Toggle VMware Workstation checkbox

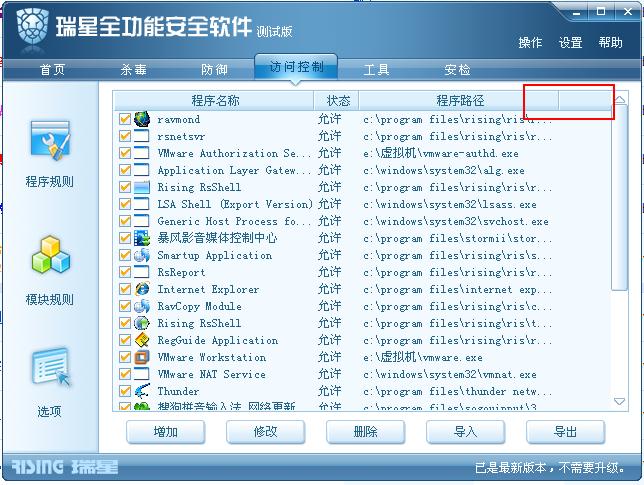click(125, 357)
